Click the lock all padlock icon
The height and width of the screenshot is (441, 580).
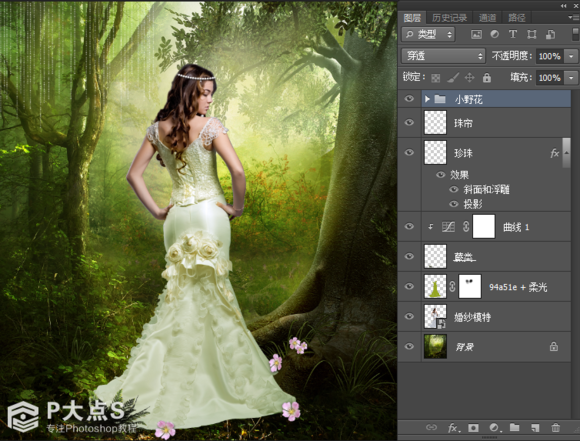coord(487,77)
